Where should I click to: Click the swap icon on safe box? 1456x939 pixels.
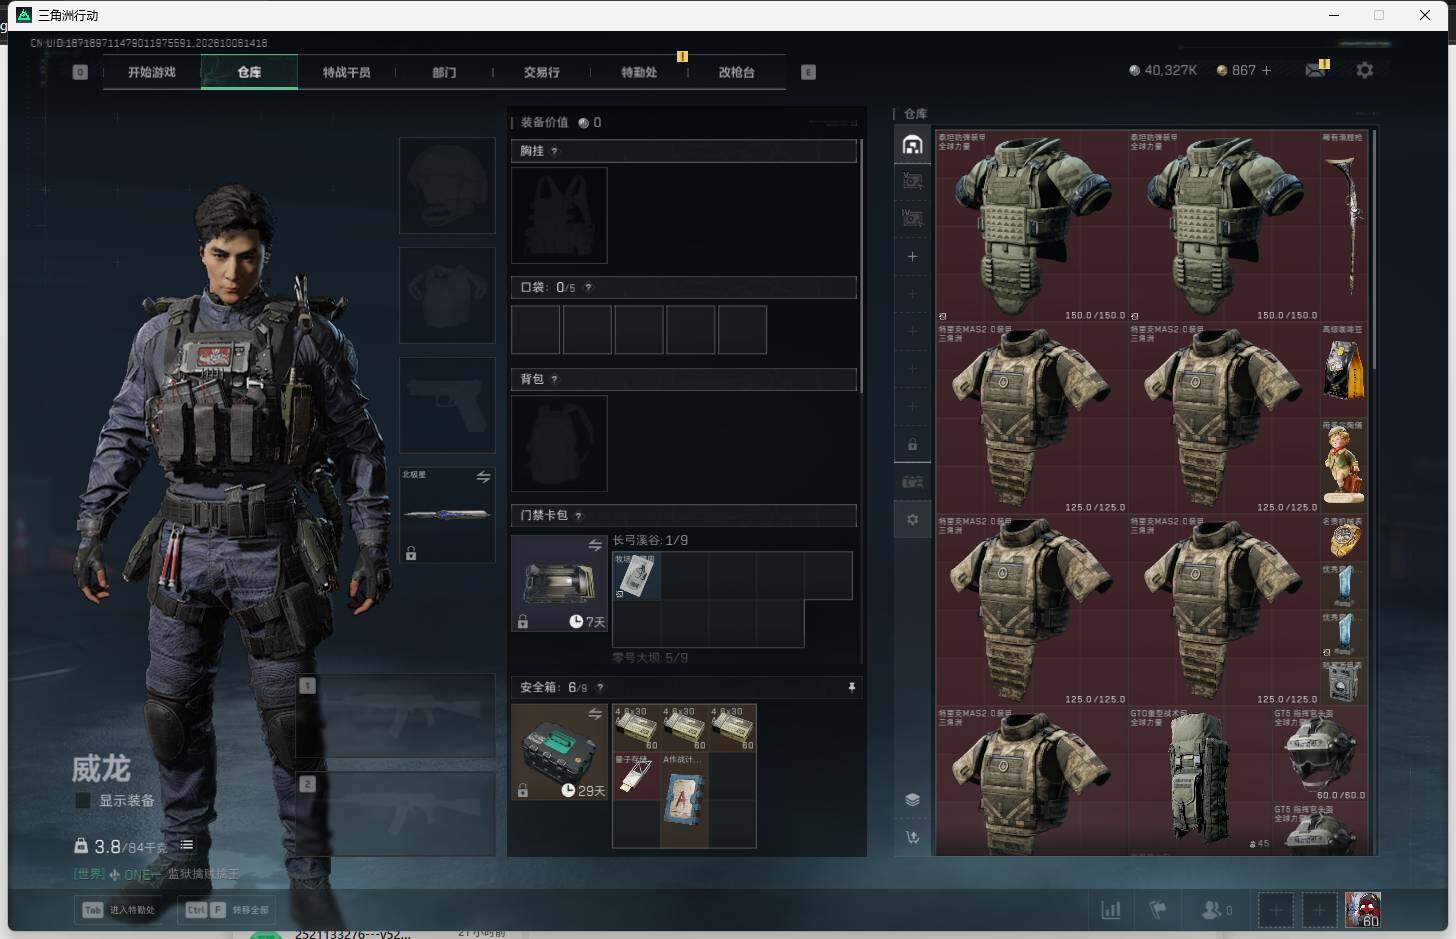pyautogui.click(x=595, y=713)
